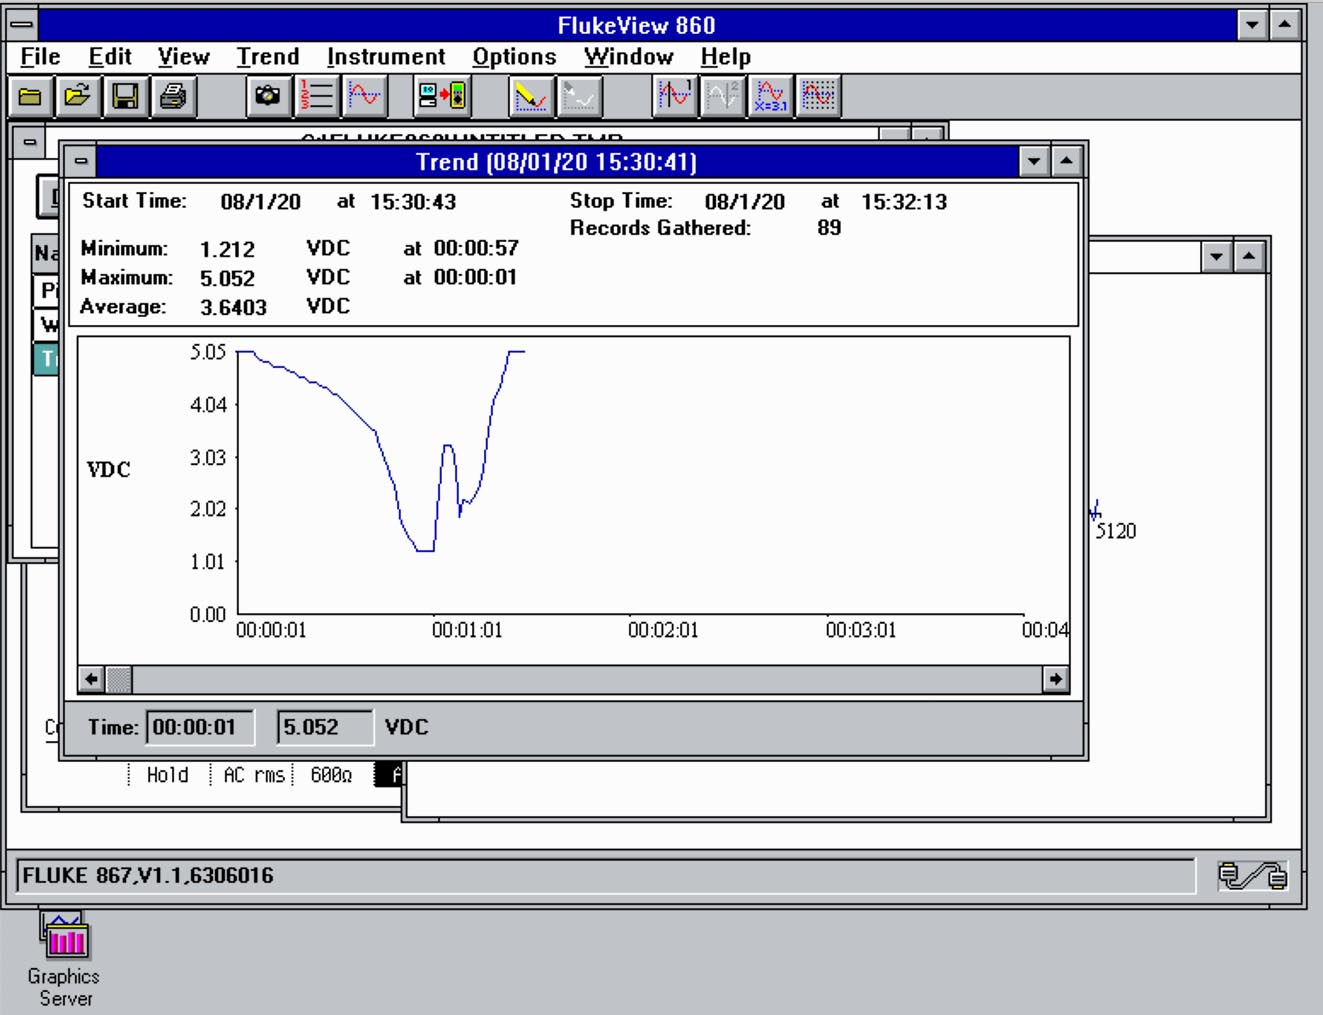This screenshot has width=1323, height=1015.
Task: Open the Graphics Server desktop icon
Action: point(64,958)
